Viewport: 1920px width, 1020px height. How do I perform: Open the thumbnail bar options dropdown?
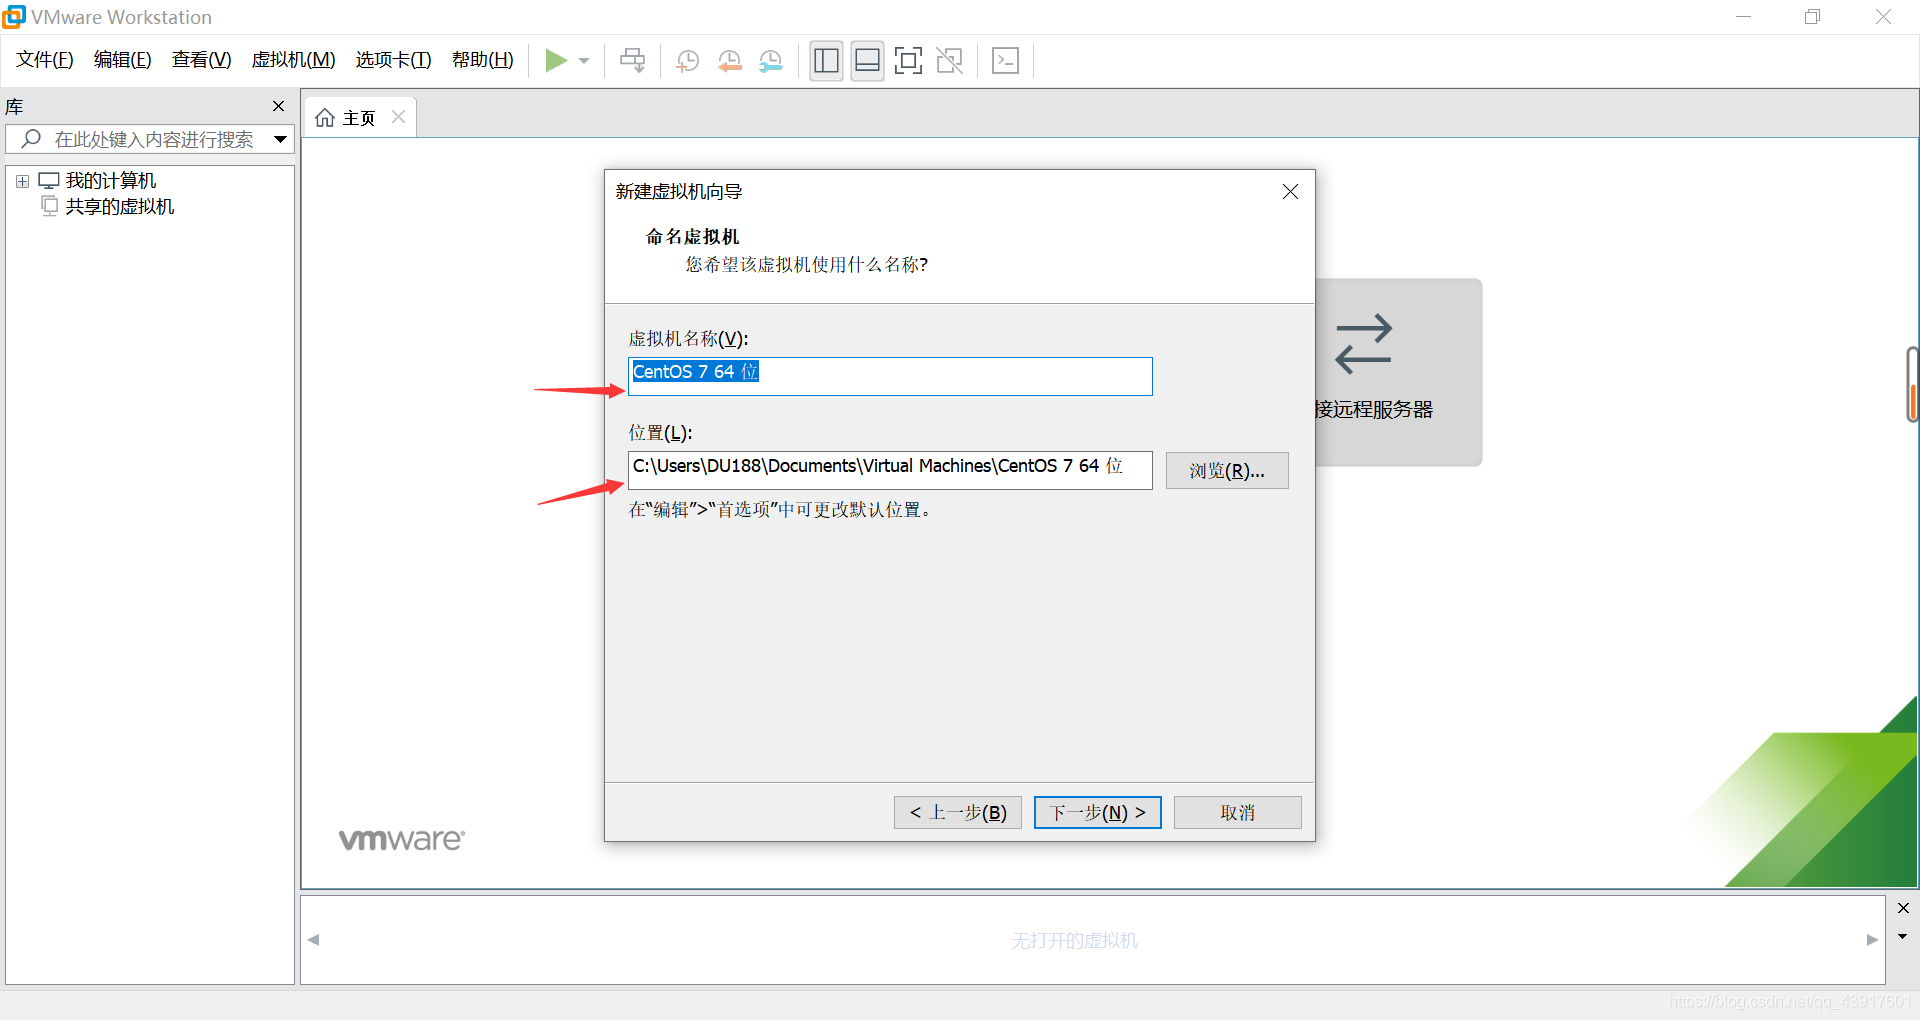[1903, 937]
